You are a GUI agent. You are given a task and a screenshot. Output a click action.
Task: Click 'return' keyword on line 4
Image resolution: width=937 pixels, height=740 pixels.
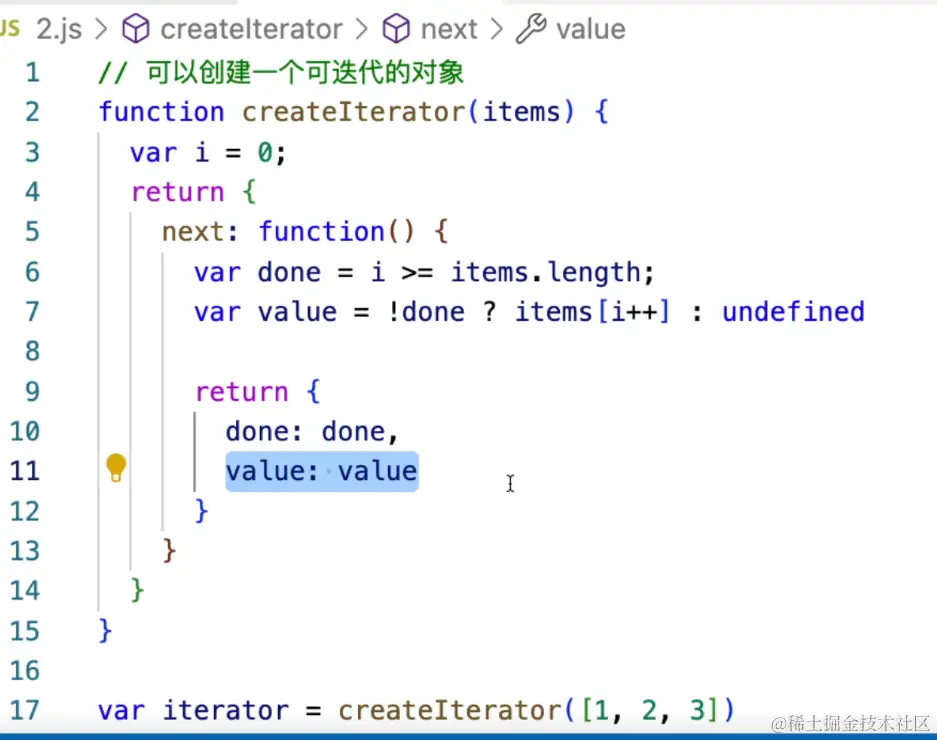click(177, 192)
